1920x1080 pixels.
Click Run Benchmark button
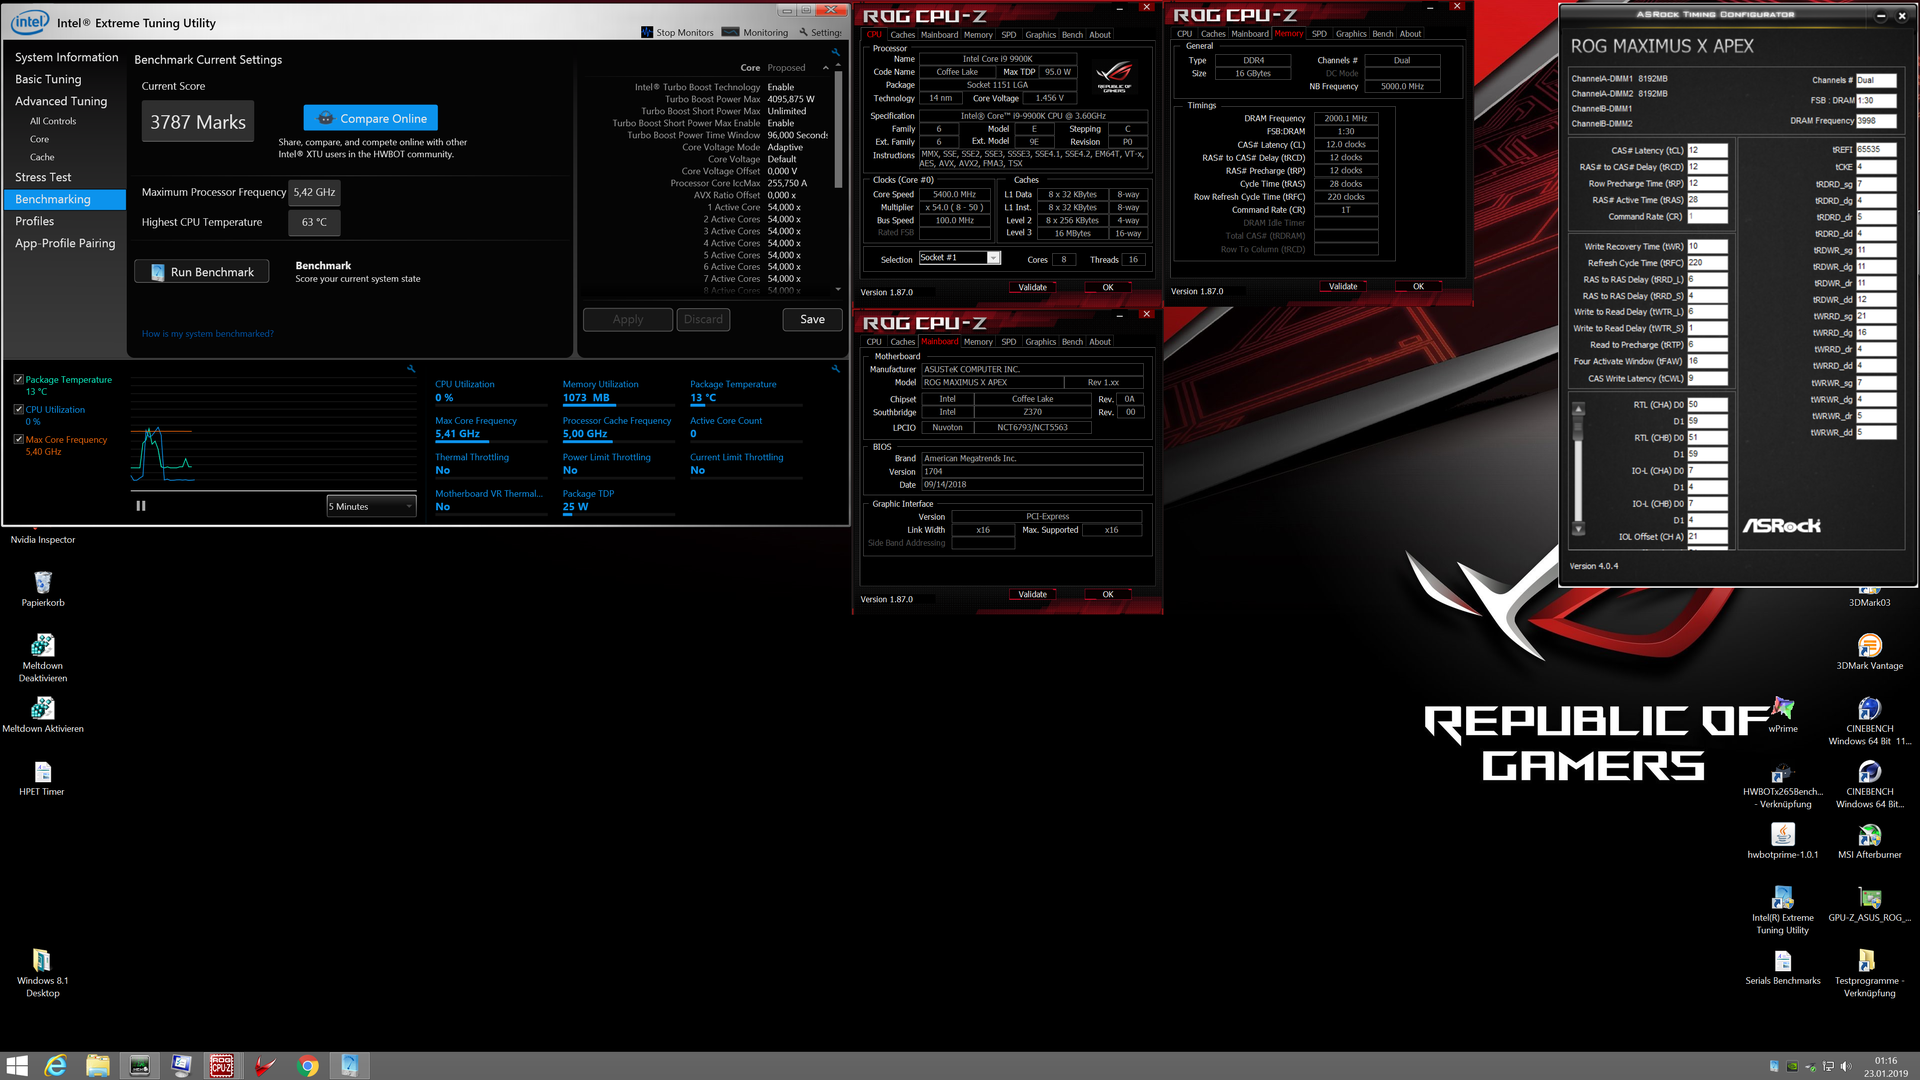[x=202, y=272]
